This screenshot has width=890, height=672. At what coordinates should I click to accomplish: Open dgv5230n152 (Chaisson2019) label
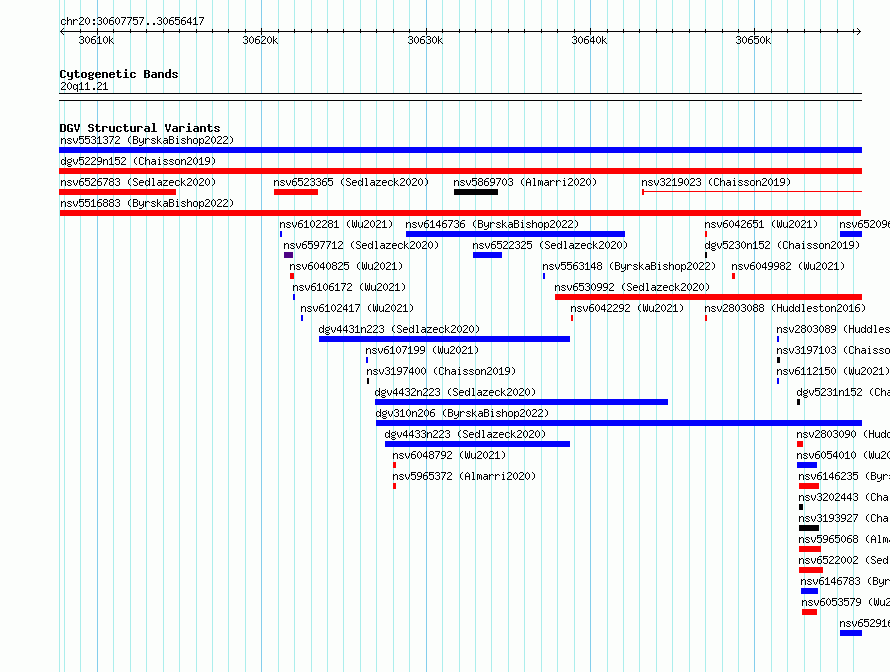coord(782,245)
